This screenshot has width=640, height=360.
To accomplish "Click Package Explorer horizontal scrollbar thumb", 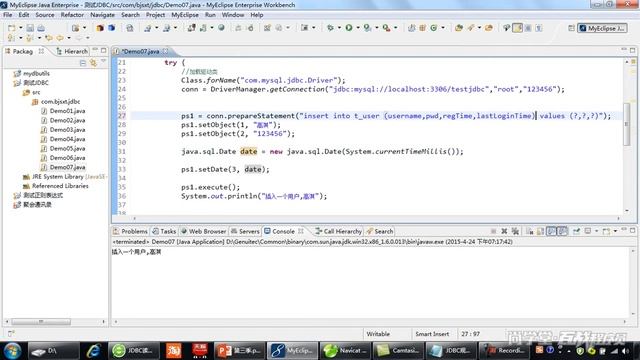I will 41,322.
